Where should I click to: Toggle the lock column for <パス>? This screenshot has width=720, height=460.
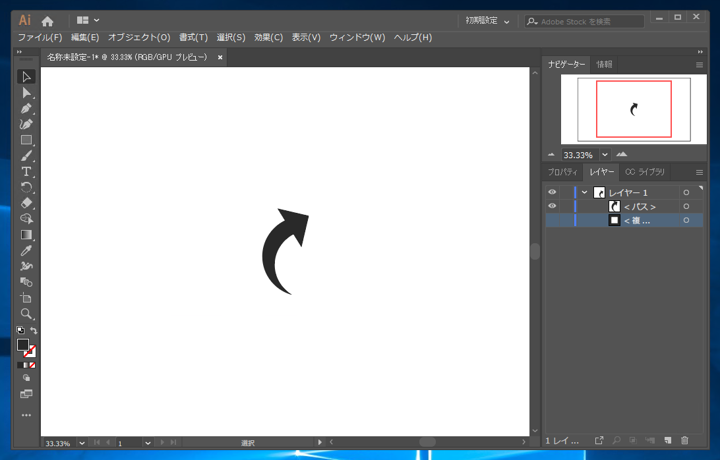pyautogui.click(x=565, y=206)
